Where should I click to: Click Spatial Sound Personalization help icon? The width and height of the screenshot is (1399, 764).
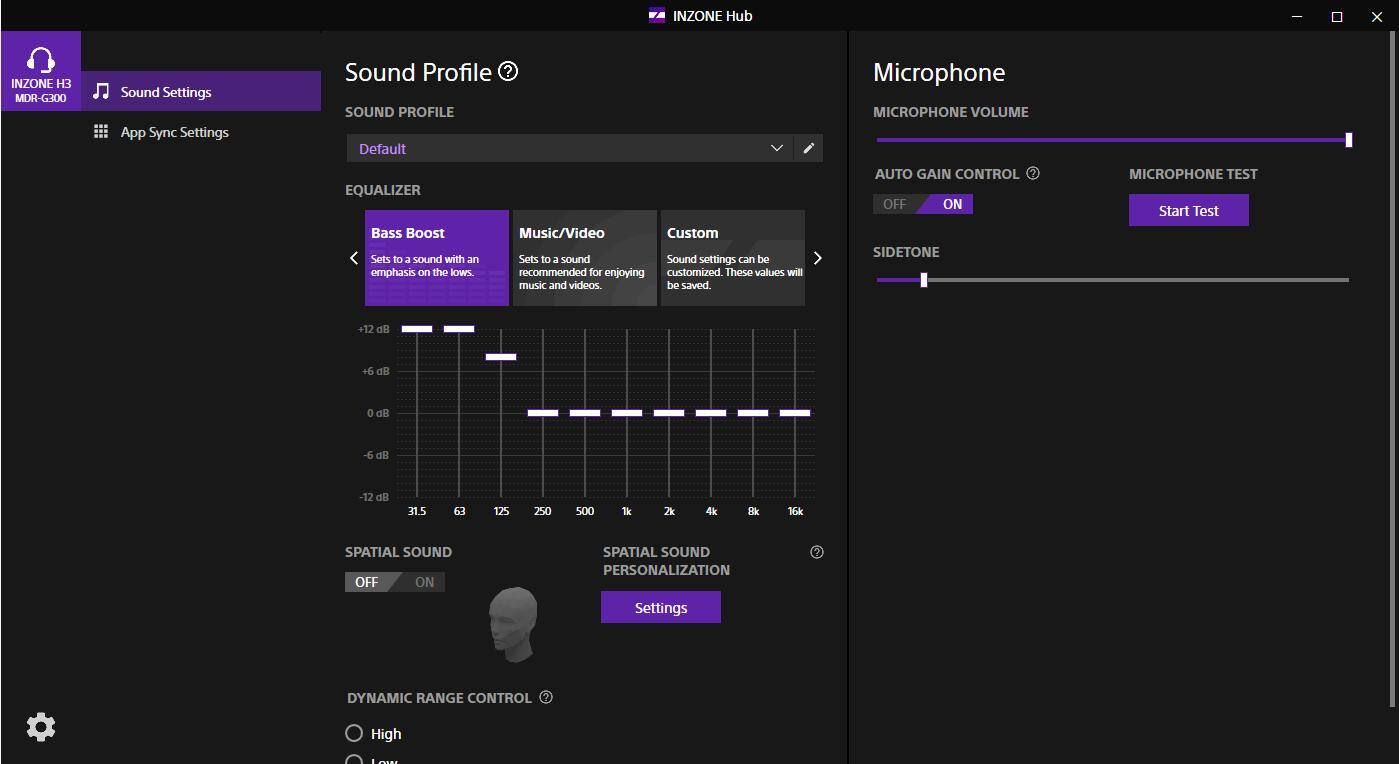(x=817, y=552)
